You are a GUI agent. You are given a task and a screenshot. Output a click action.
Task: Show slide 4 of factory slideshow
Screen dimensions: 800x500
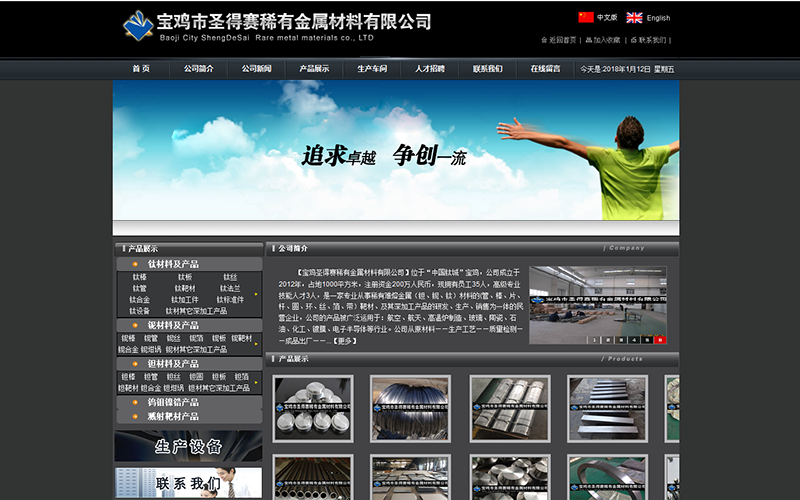[x=634, y=340]
